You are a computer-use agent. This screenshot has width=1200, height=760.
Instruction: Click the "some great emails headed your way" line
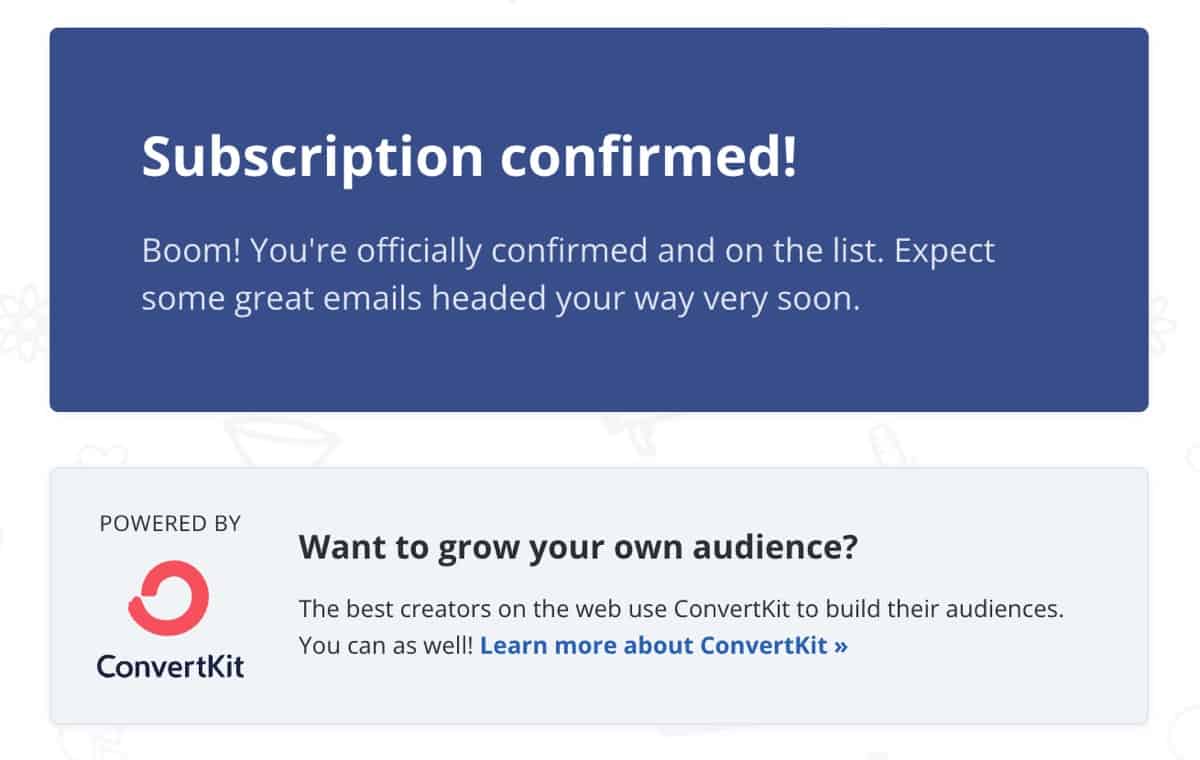[x=501, y=298]
